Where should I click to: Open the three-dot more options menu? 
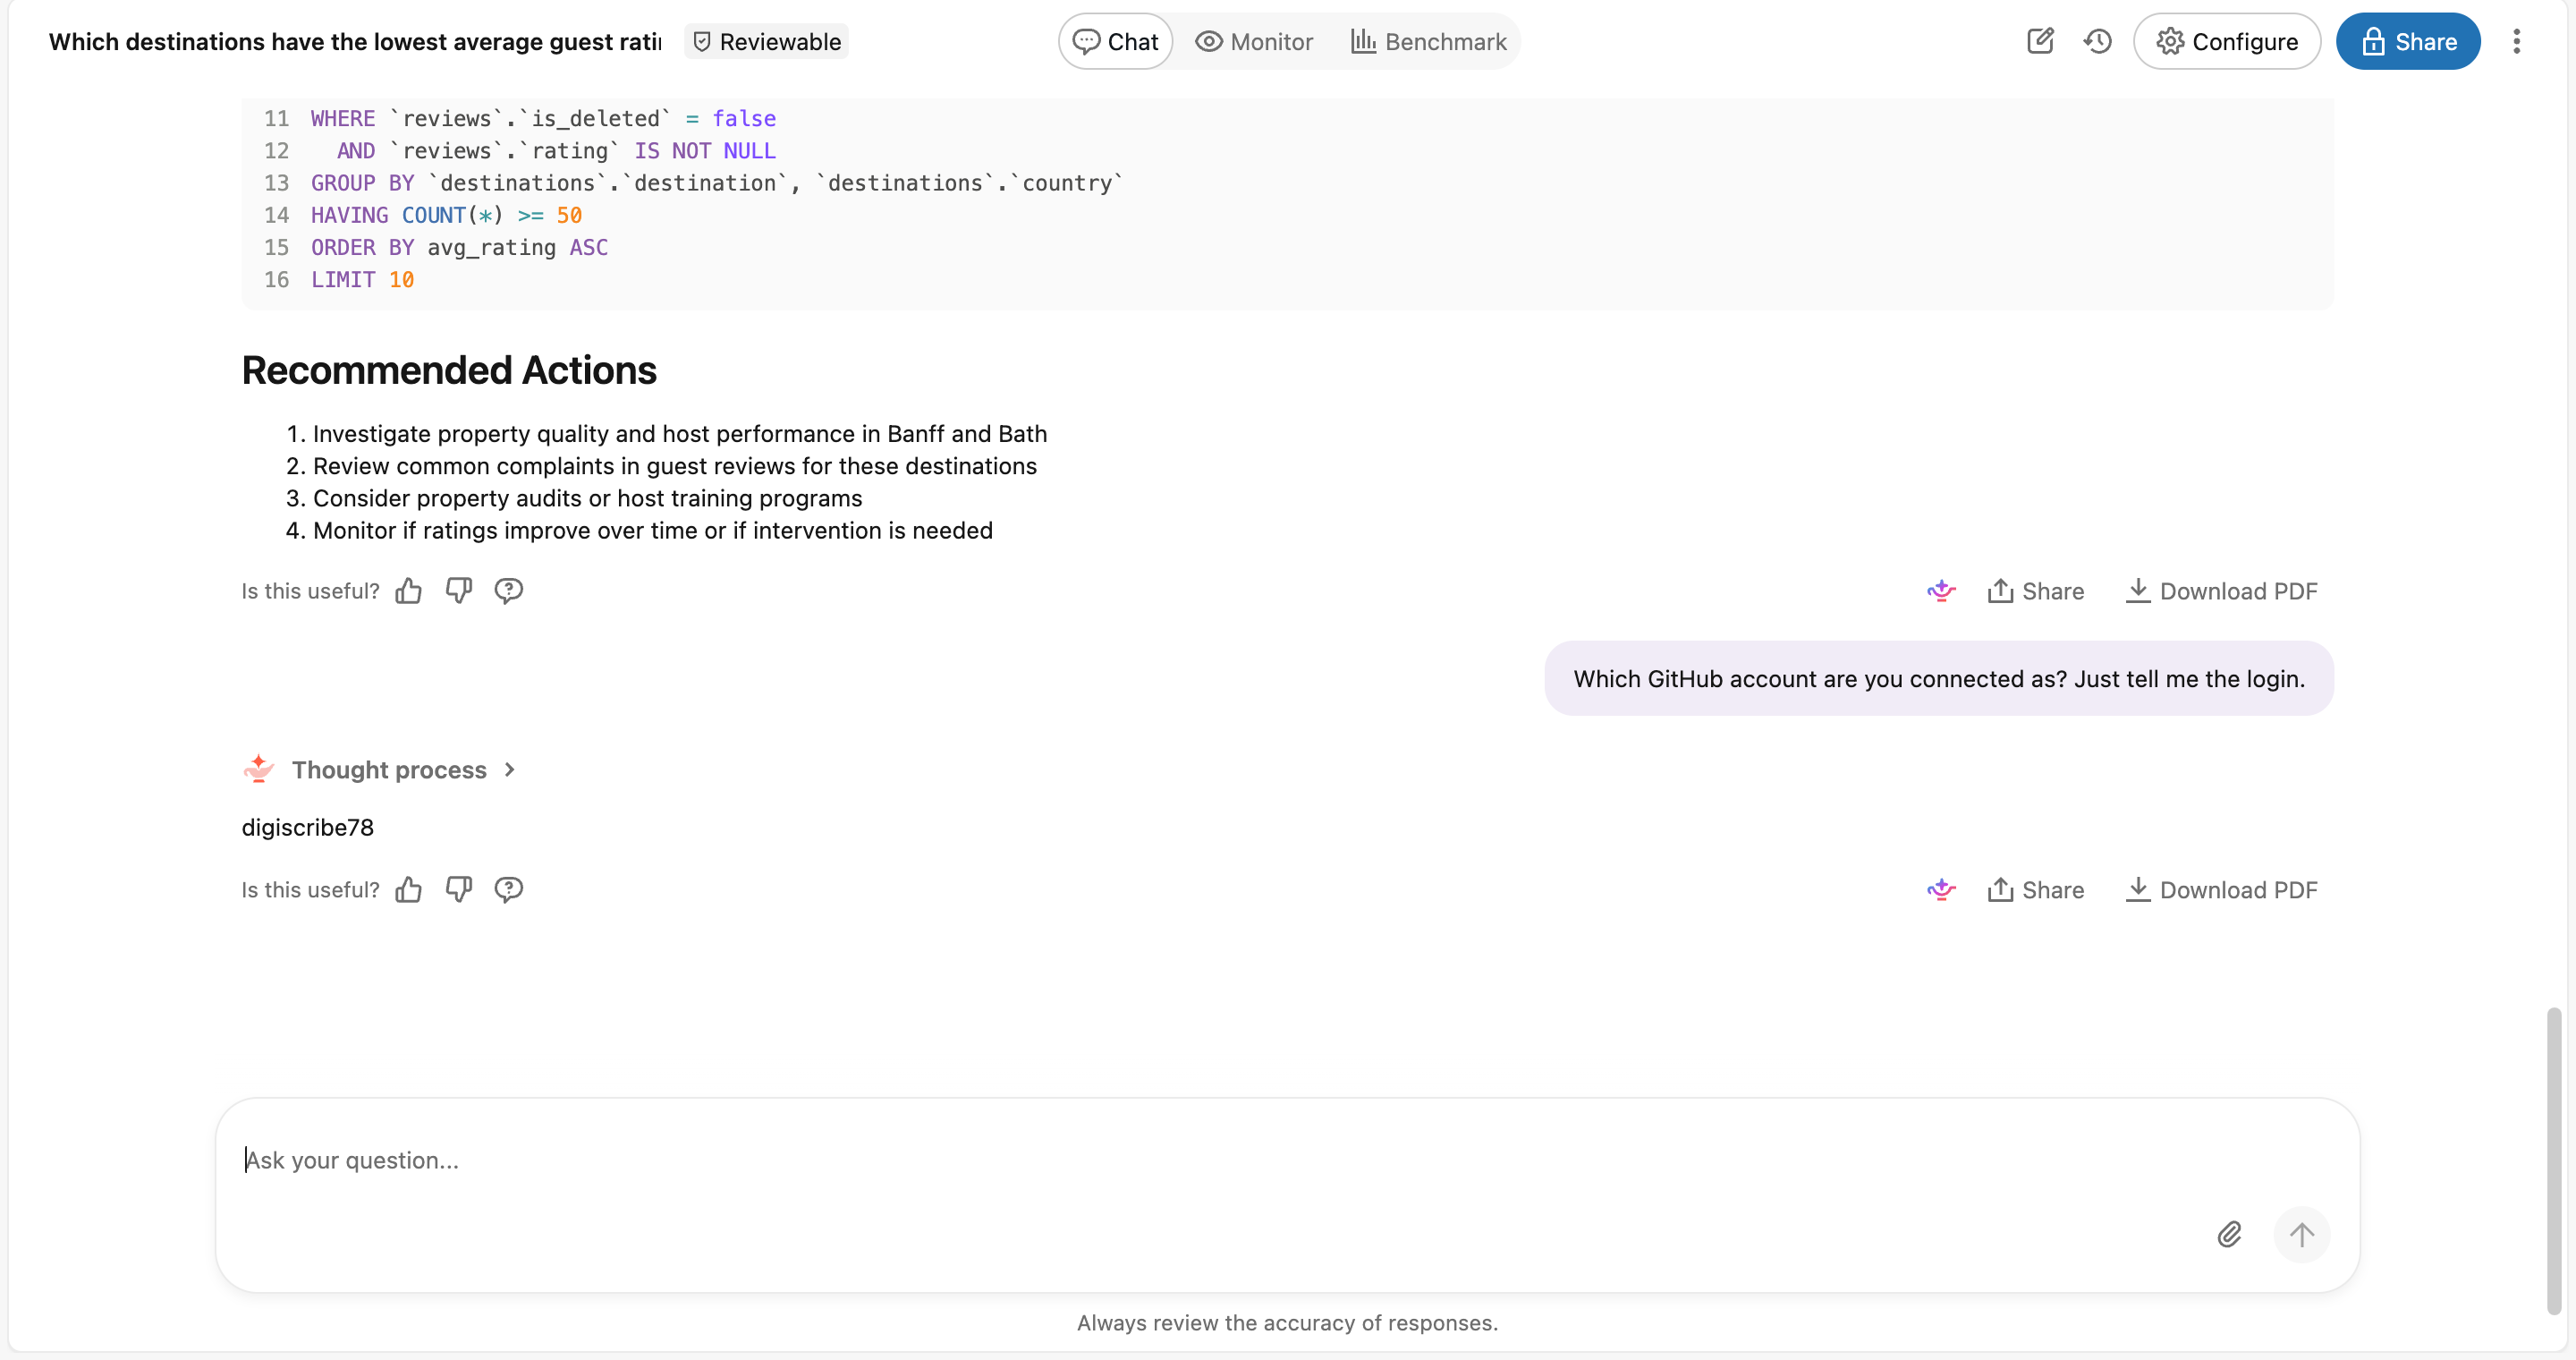(x=2516, y=41)
